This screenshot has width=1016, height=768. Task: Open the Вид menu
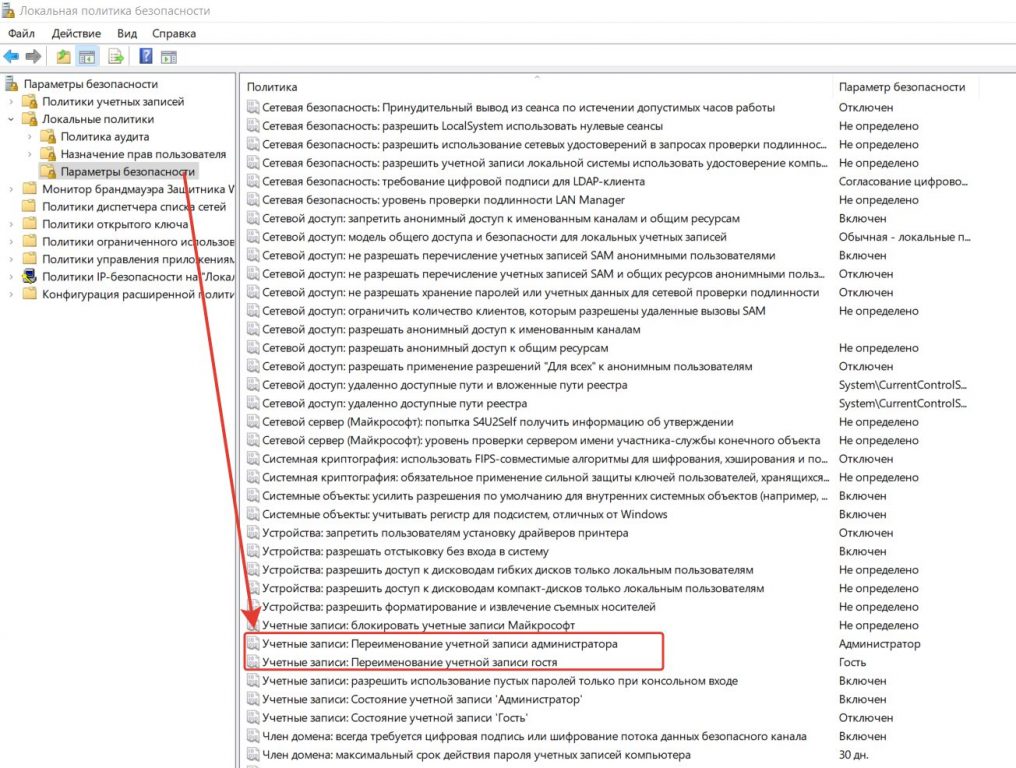[x=127, y=34]
